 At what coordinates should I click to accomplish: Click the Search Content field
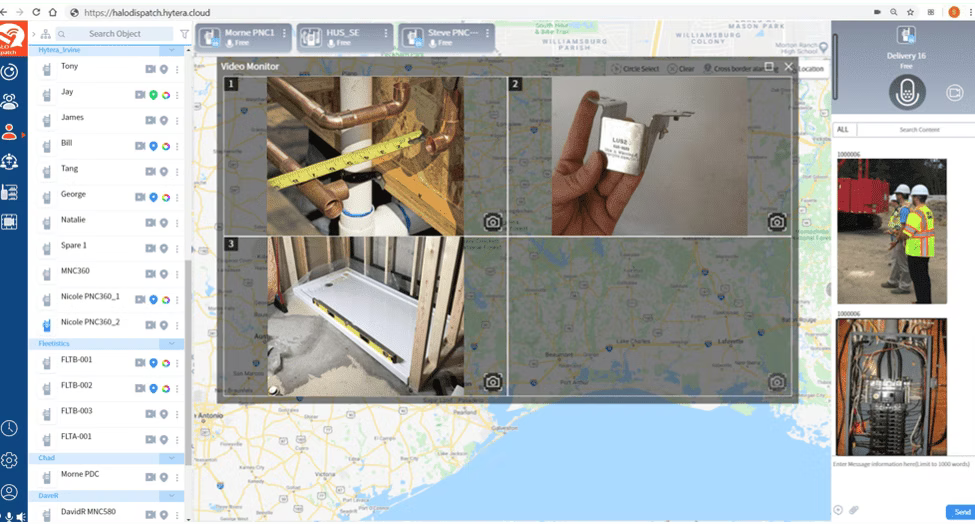[x=919, y=129]
